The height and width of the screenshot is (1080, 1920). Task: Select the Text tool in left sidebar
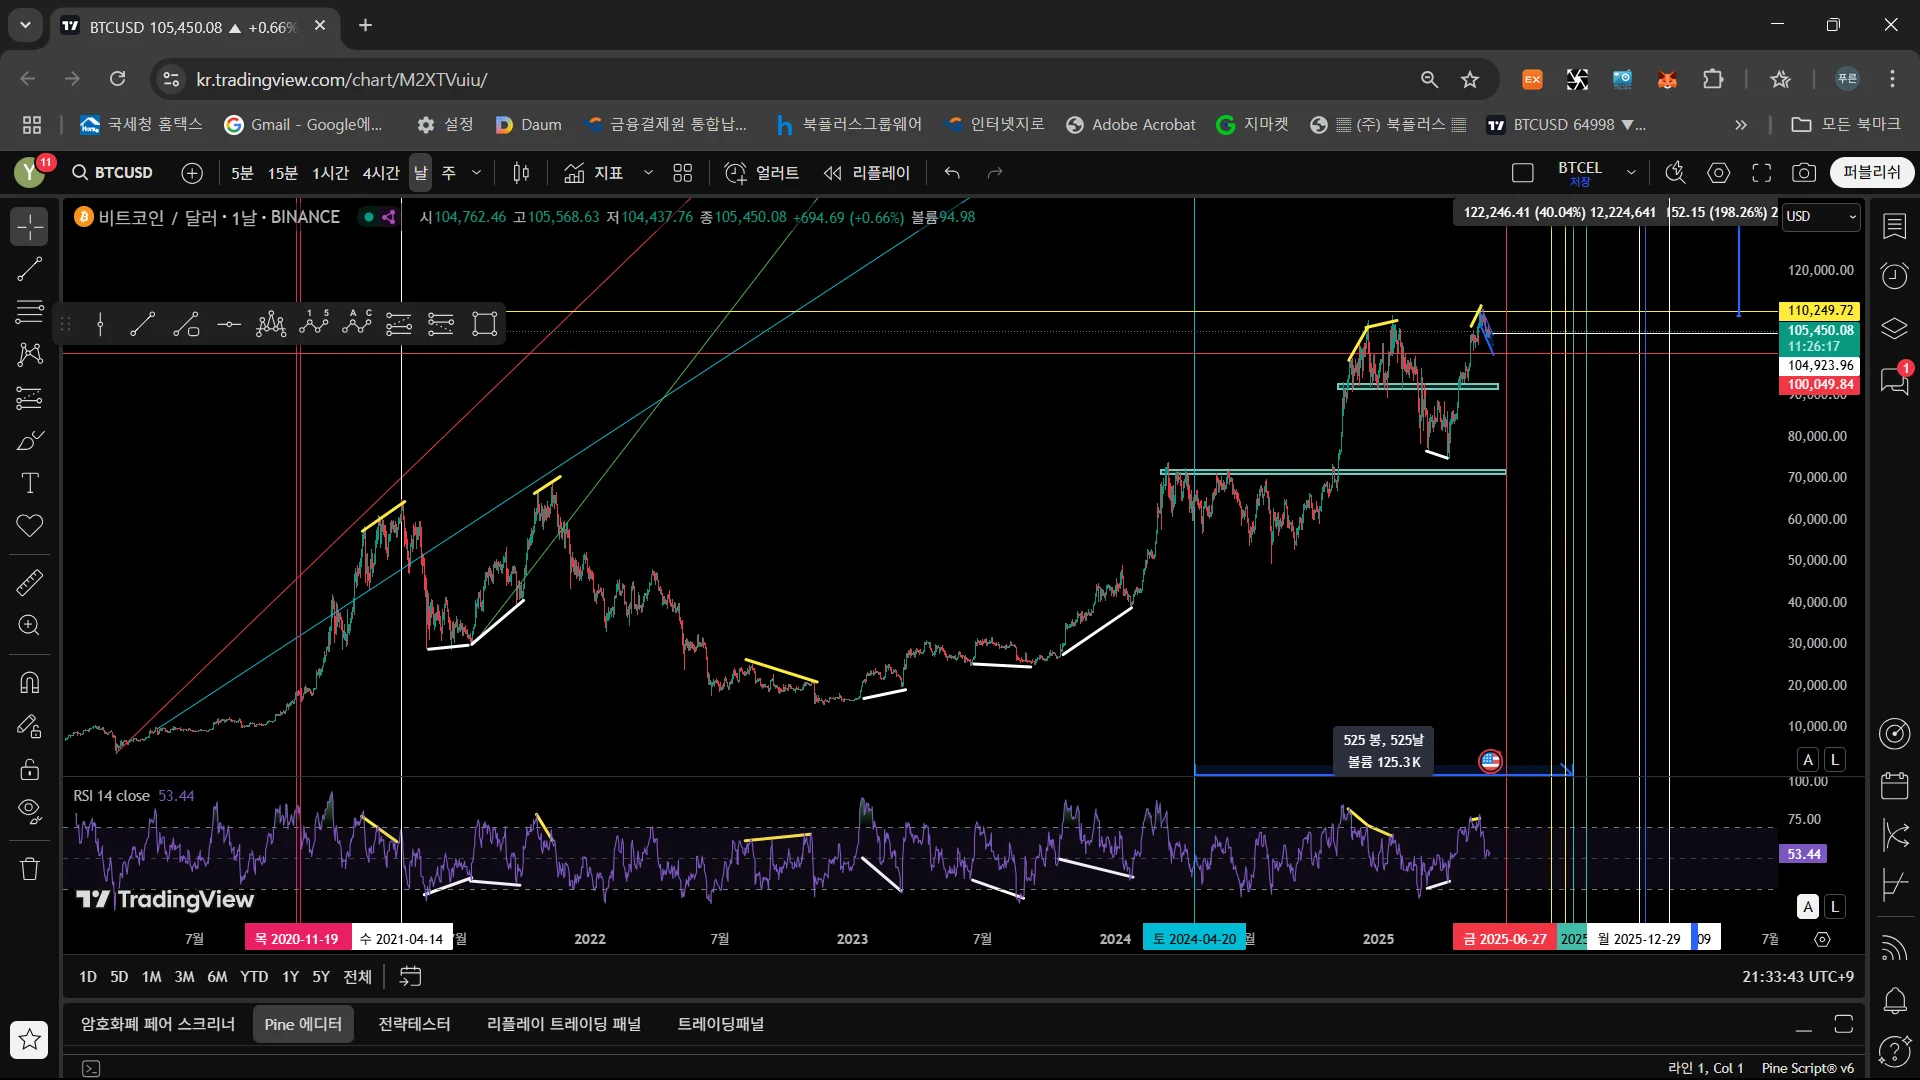point(30,484)
